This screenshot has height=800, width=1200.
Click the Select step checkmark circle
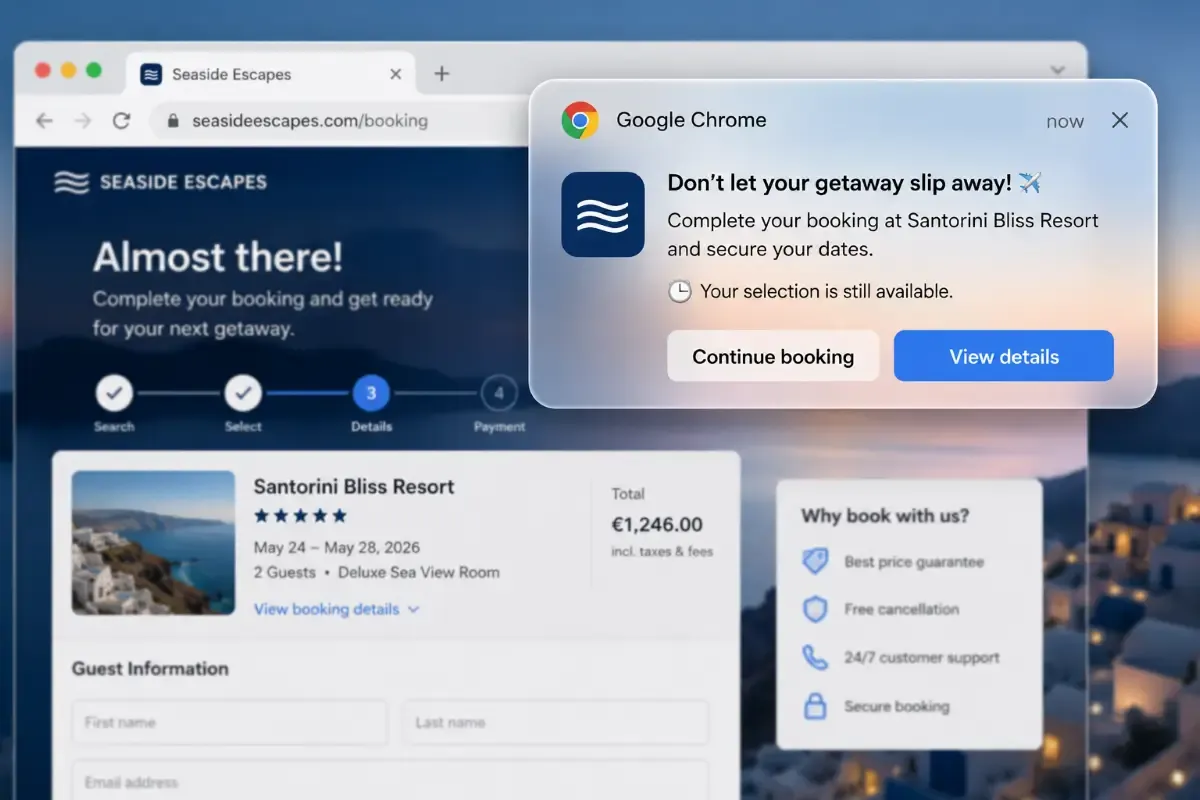point(243,394)
